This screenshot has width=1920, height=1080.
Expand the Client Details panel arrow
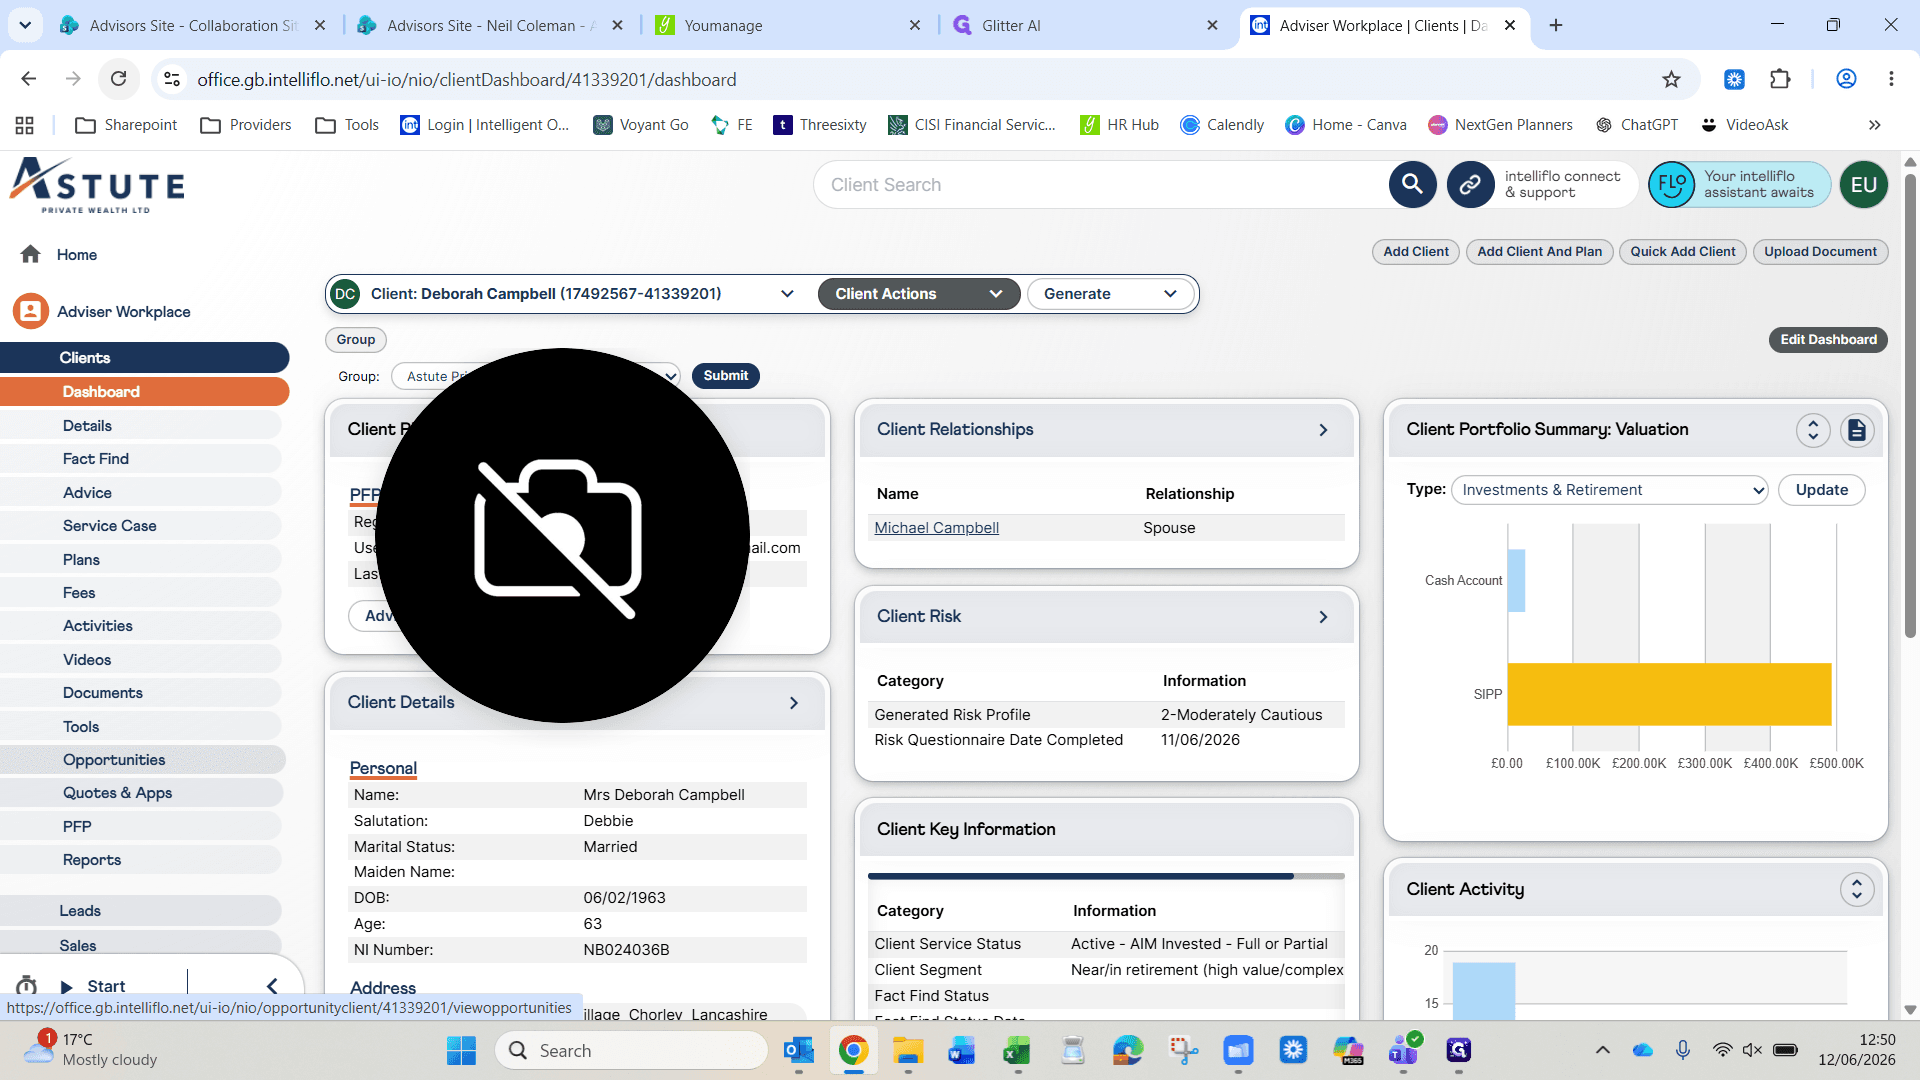click(793, 703)
